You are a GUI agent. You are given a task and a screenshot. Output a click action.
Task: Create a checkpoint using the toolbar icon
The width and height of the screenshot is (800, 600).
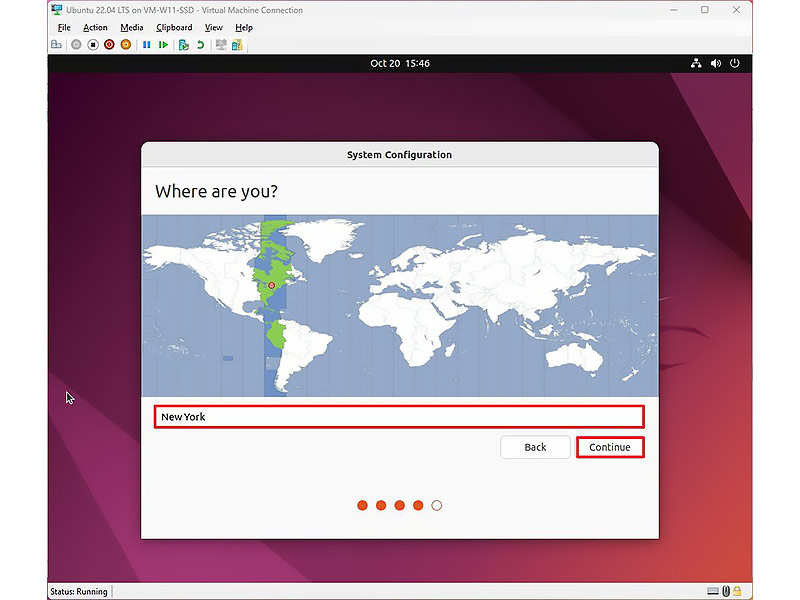(184, 45)
